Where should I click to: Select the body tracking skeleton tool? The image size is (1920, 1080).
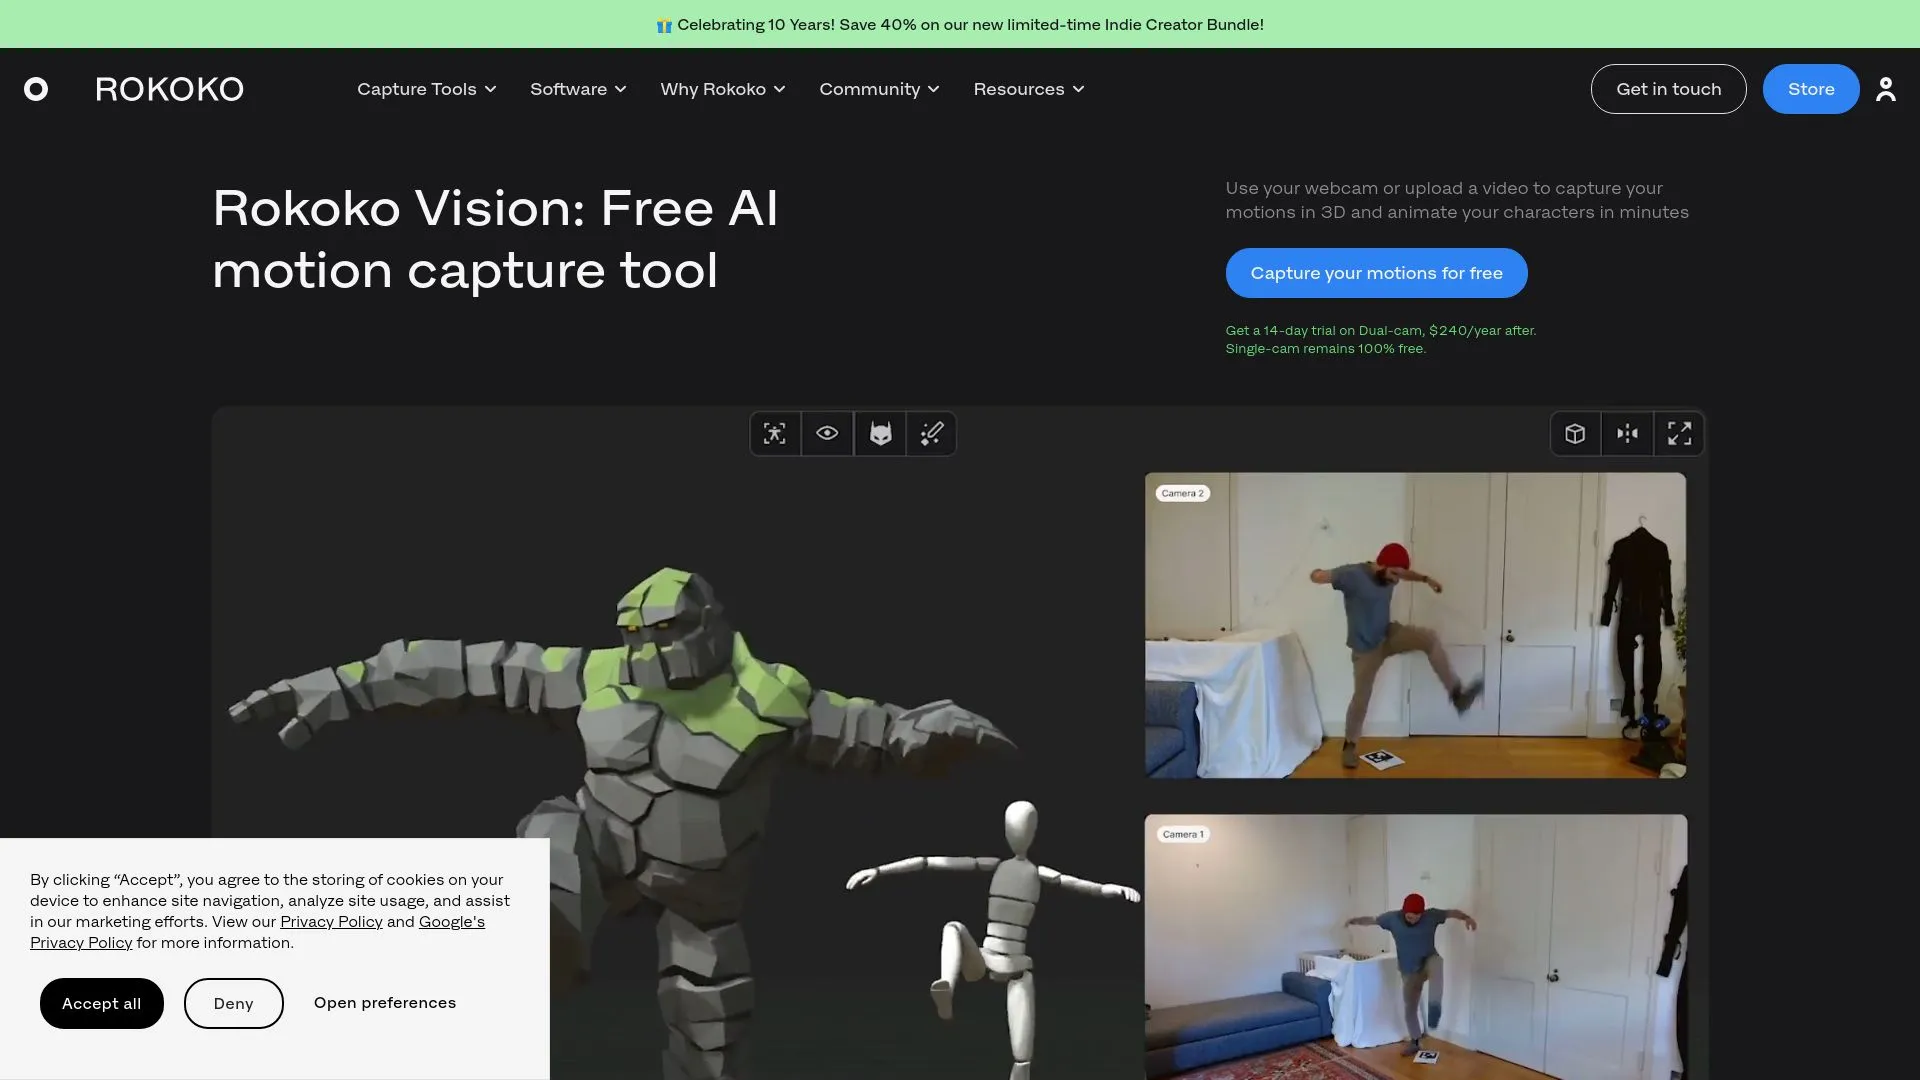click(x=775, y=433)
